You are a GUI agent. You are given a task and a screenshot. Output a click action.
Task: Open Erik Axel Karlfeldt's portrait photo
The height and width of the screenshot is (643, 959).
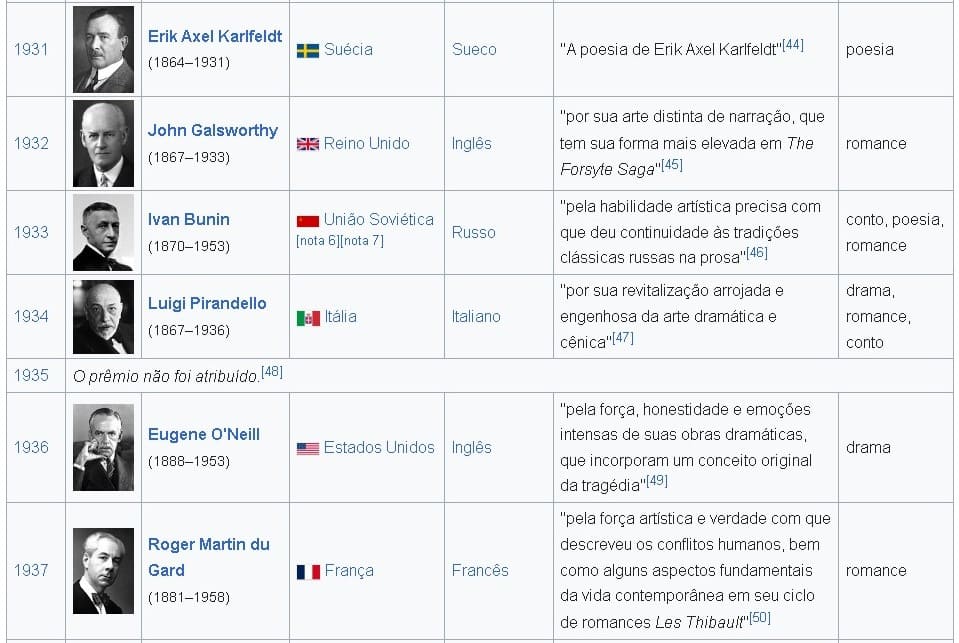click(x=103, y=49)
